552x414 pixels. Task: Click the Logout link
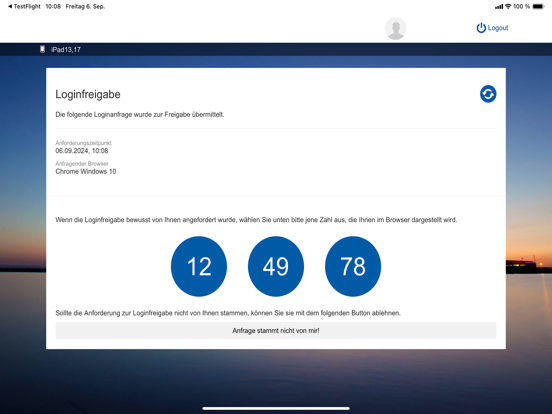[492, 28]
